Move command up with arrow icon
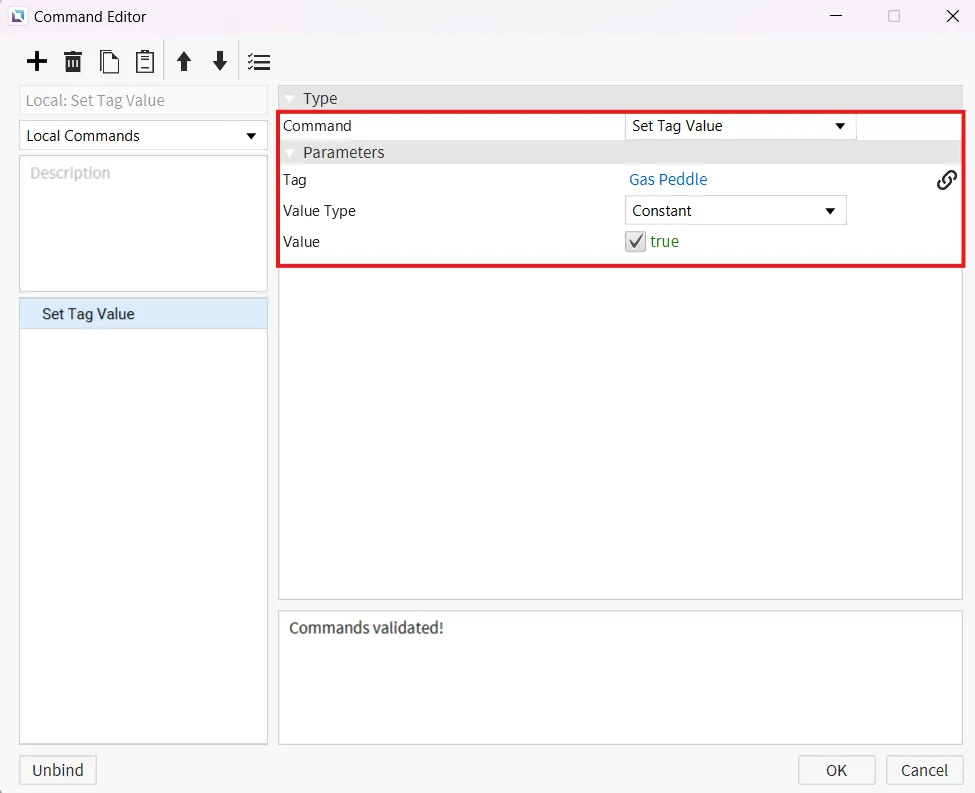Image resolution: width=975 pixels, height=793 pixels. coord(184,62)
